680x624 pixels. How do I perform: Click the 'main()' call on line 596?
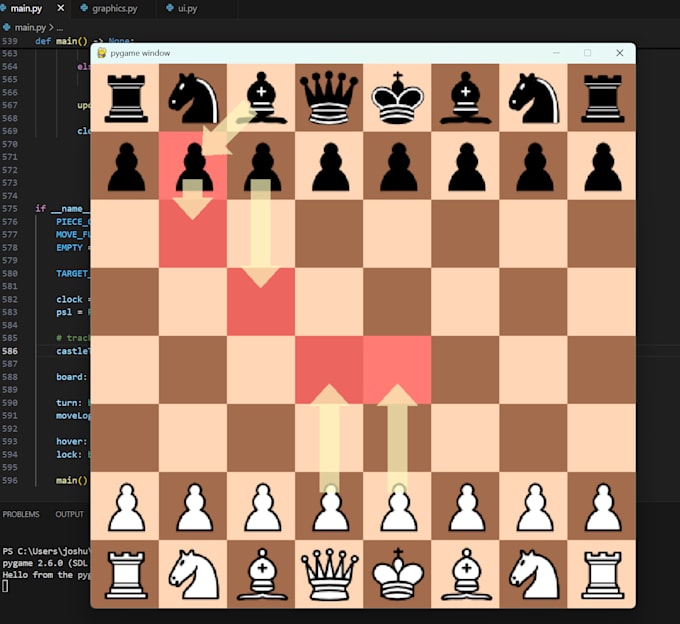point(72,480)
